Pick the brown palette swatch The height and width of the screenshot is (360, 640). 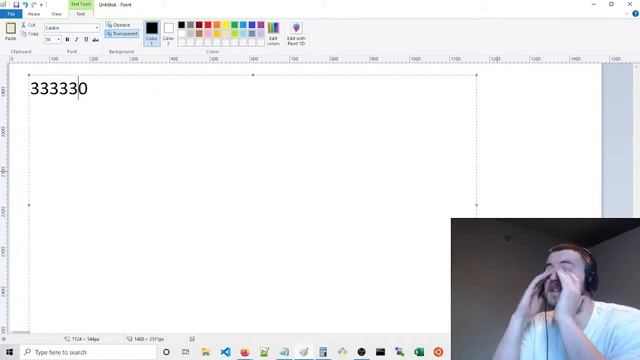pos(199,33)
